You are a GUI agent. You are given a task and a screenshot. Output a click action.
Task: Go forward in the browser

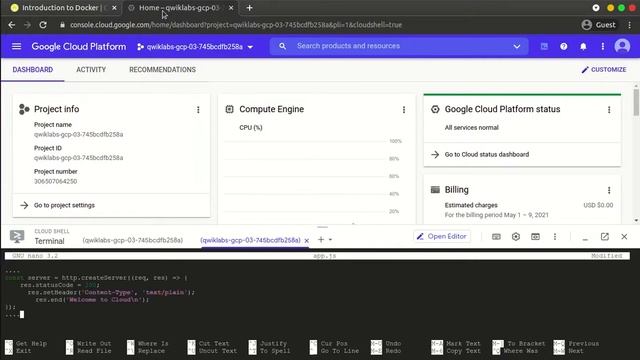(27, 25)
